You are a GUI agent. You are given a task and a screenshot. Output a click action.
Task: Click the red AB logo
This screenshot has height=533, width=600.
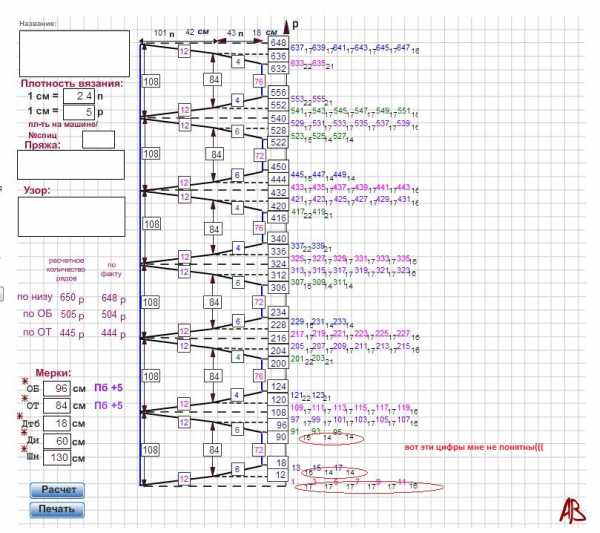(572, 510)
